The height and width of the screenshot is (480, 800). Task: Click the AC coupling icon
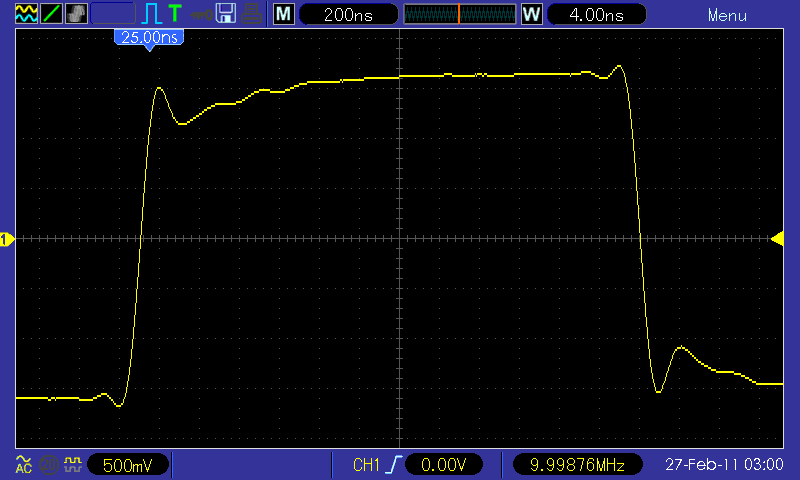[x=23, y=465]
